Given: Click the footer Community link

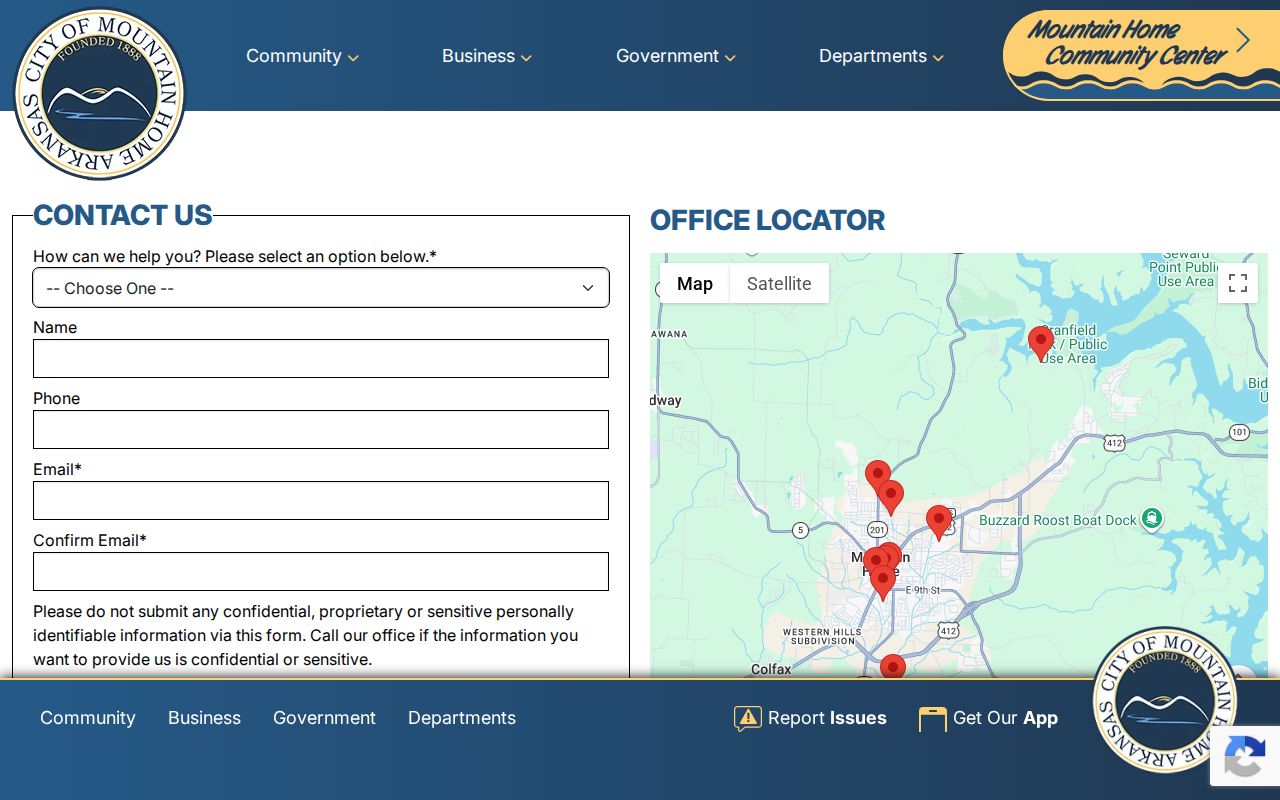Looking at the screenshot, I should (x=88, y=718).
